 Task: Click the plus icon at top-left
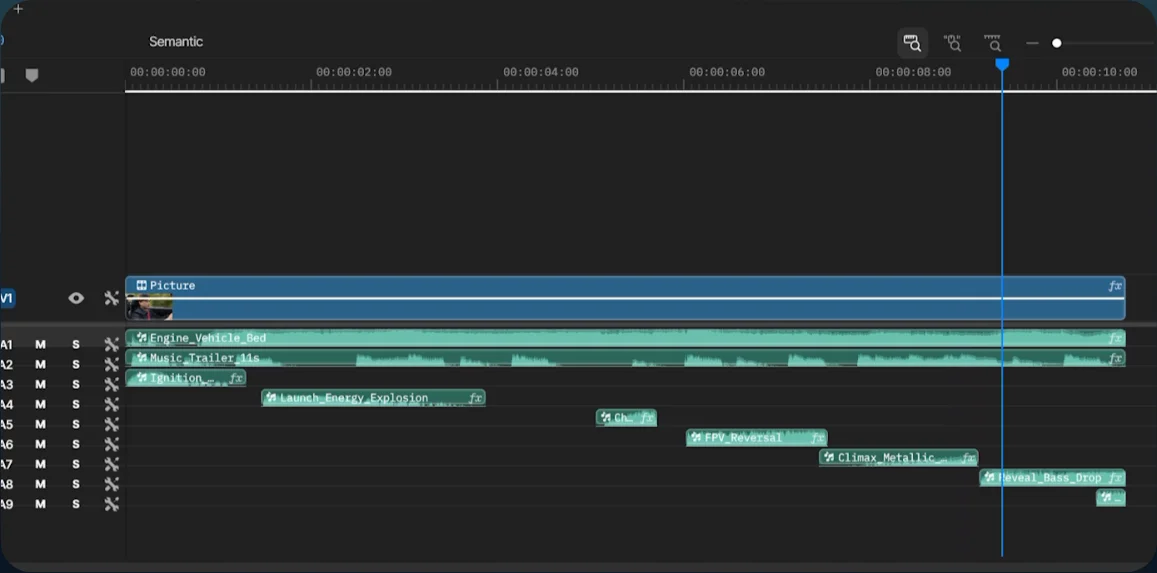pos(18,9)
